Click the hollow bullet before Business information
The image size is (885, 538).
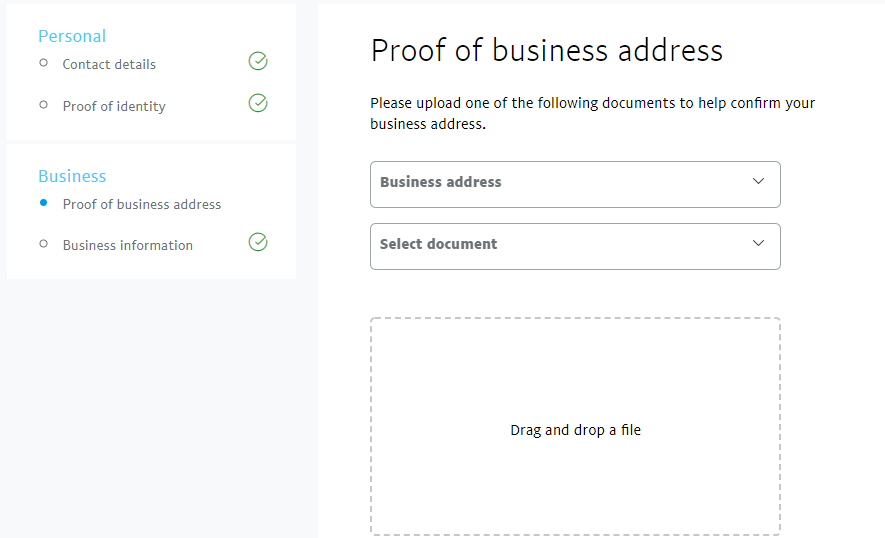[43, 243]
